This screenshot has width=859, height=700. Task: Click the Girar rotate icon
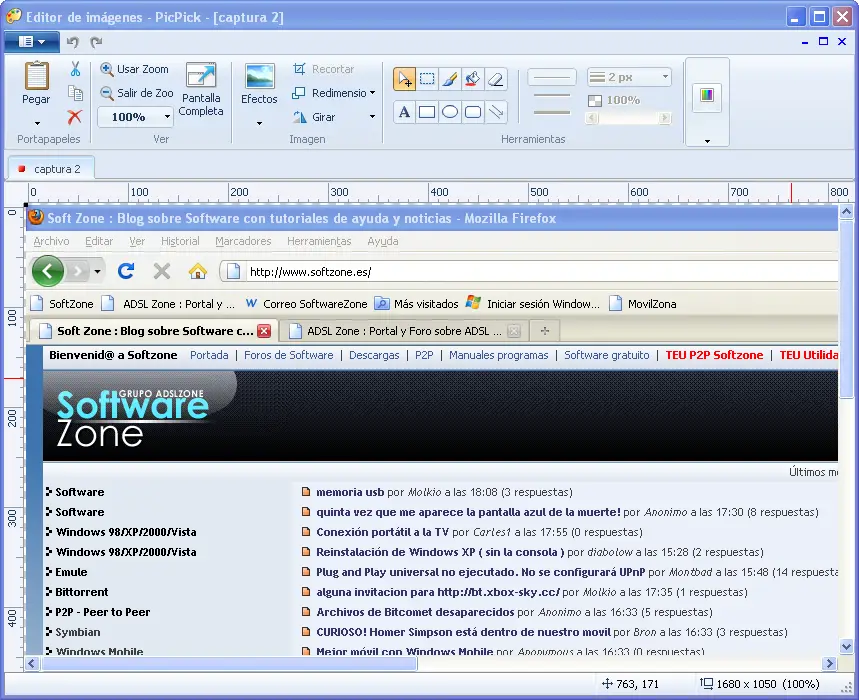(299, 117)
